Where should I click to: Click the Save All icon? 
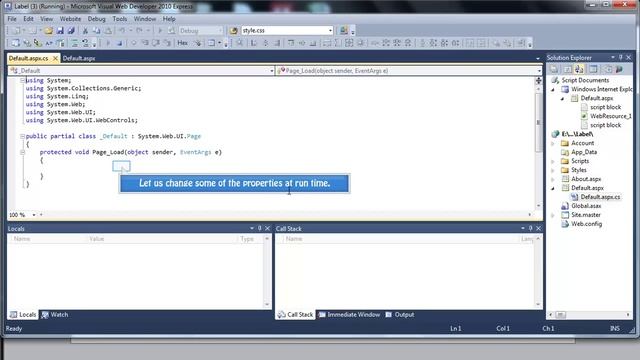click(x=71, y=31)
